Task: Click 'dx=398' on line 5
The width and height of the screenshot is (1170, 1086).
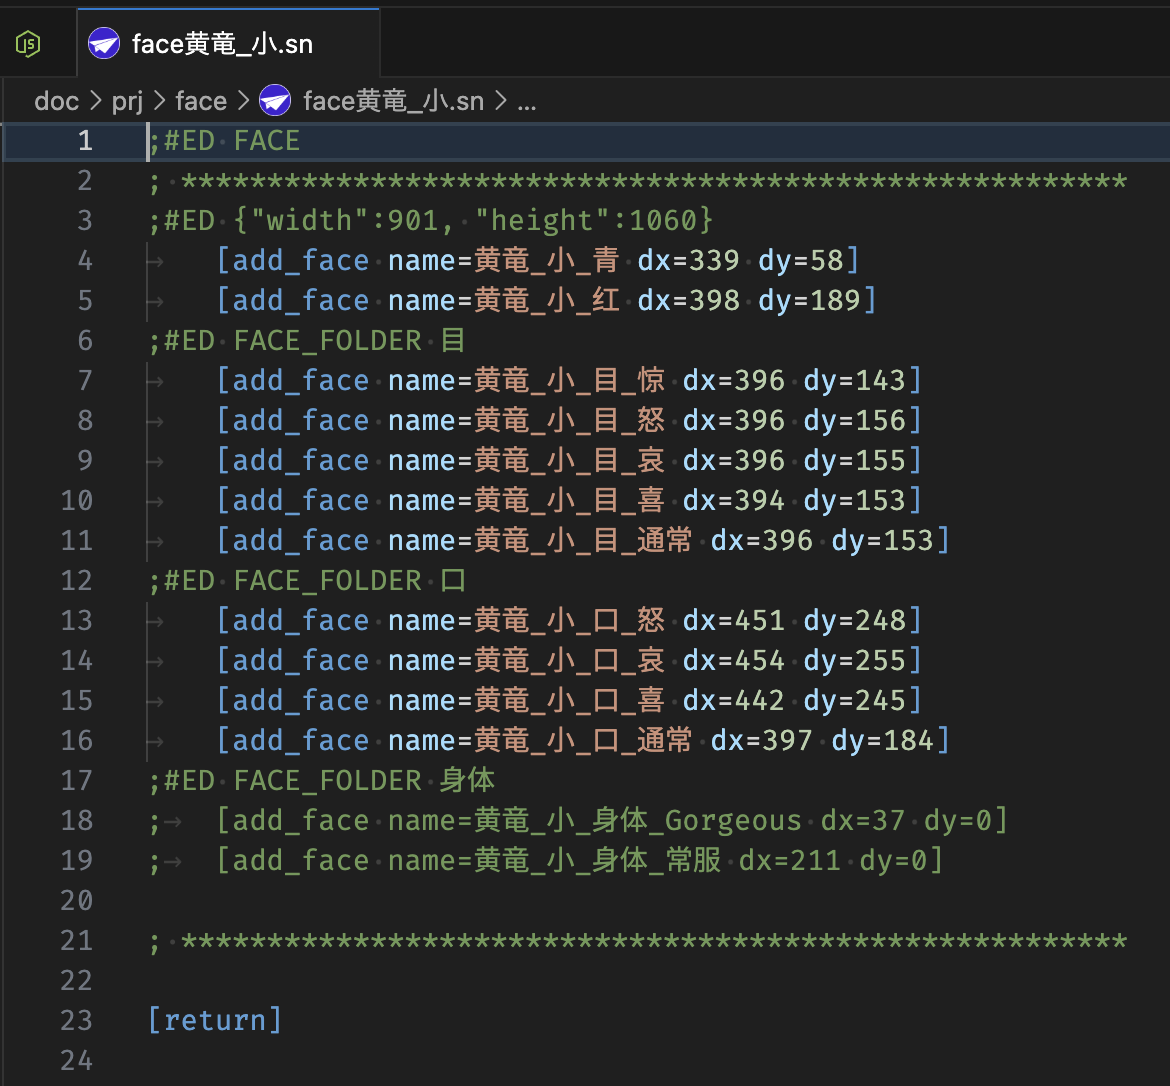Action: click(689, 300)
